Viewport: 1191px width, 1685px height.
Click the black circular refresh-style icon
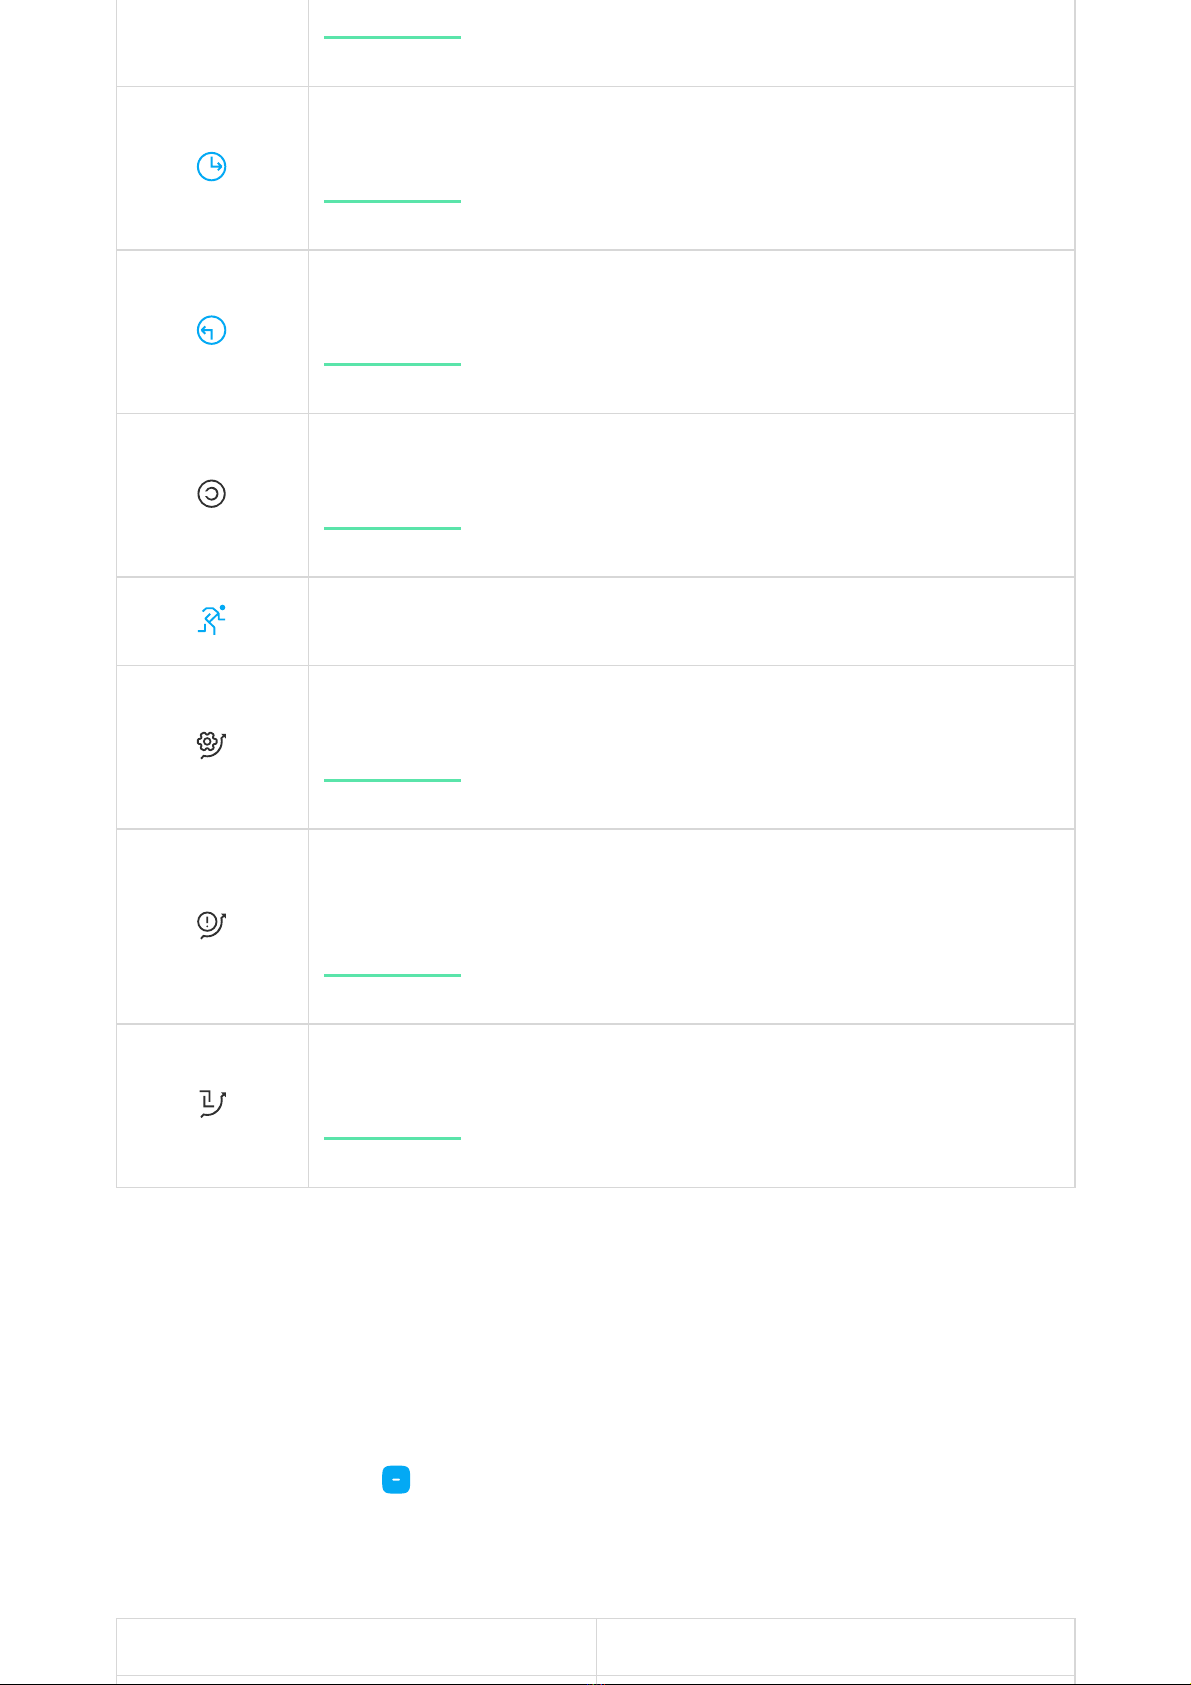211,494
